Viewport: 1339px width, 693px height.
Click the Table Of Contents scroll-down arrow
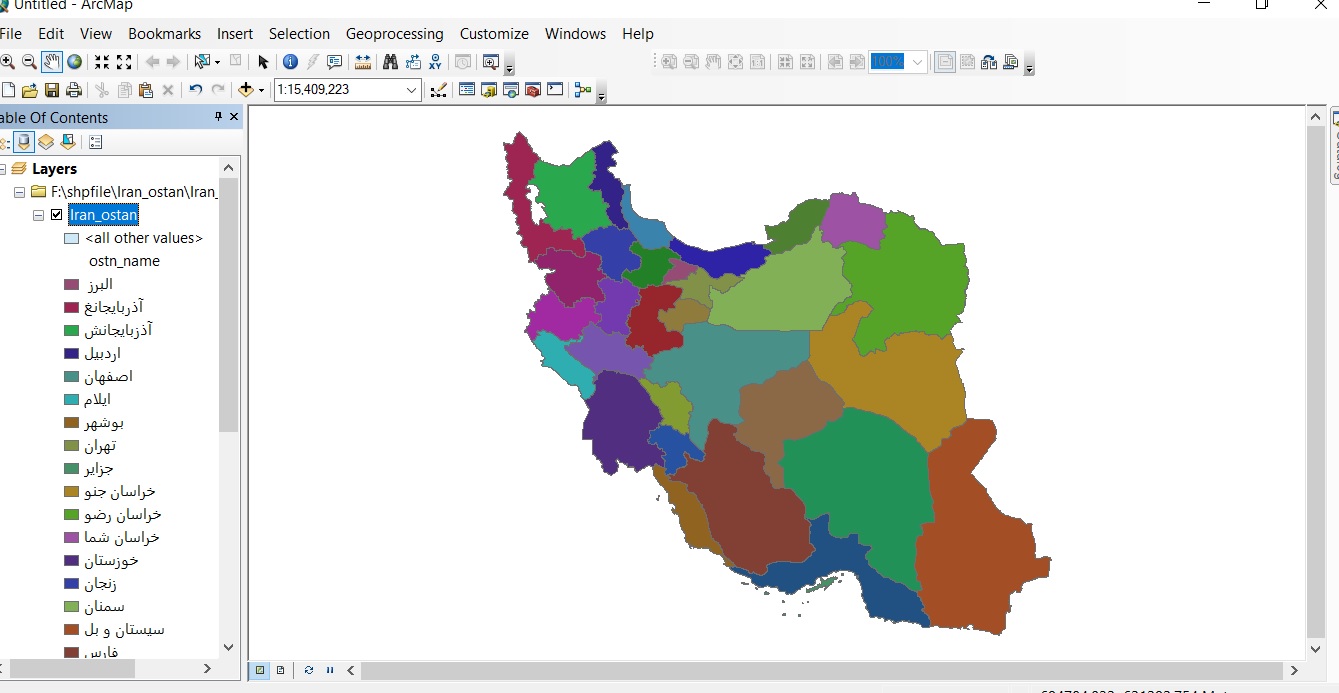point(228,647)
